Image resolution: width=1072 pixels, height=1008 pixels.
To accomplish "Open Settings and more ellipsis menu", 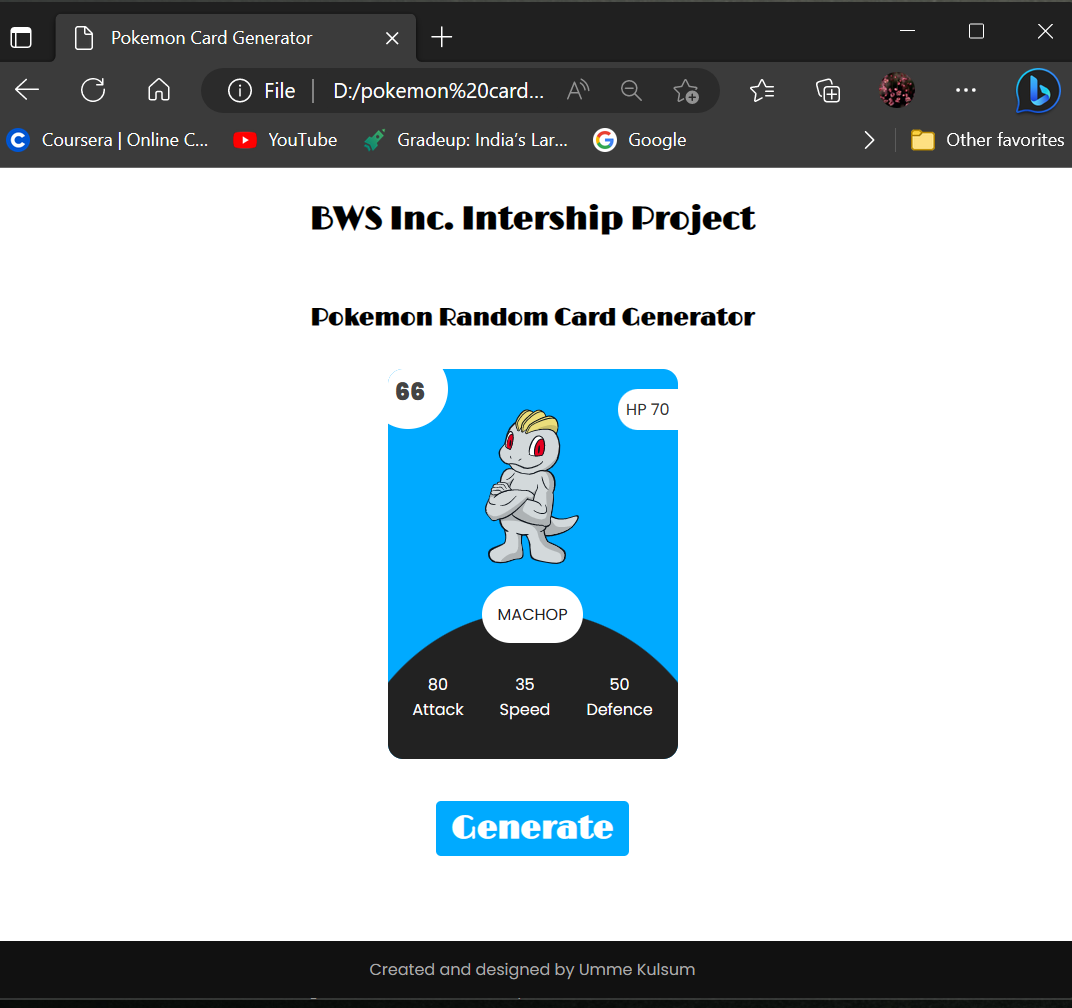I will [965, 90].
